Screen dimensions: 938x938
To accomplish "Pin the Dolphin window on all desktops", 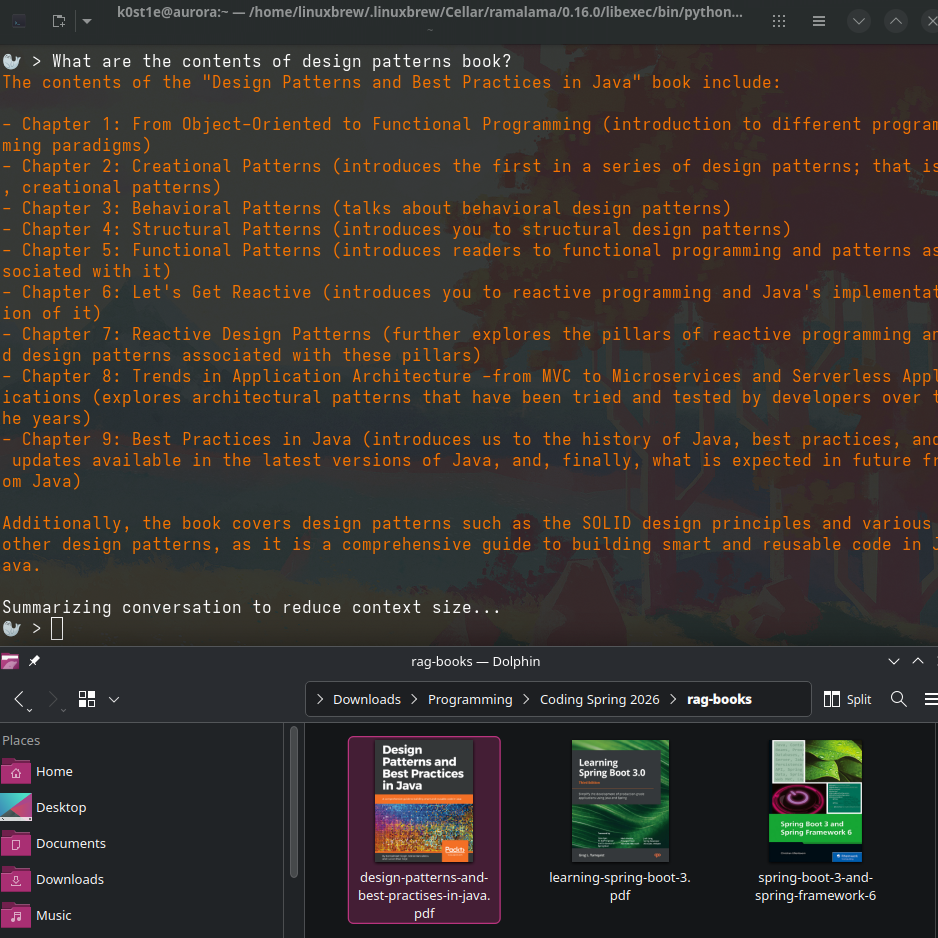I will pos(34,661).
